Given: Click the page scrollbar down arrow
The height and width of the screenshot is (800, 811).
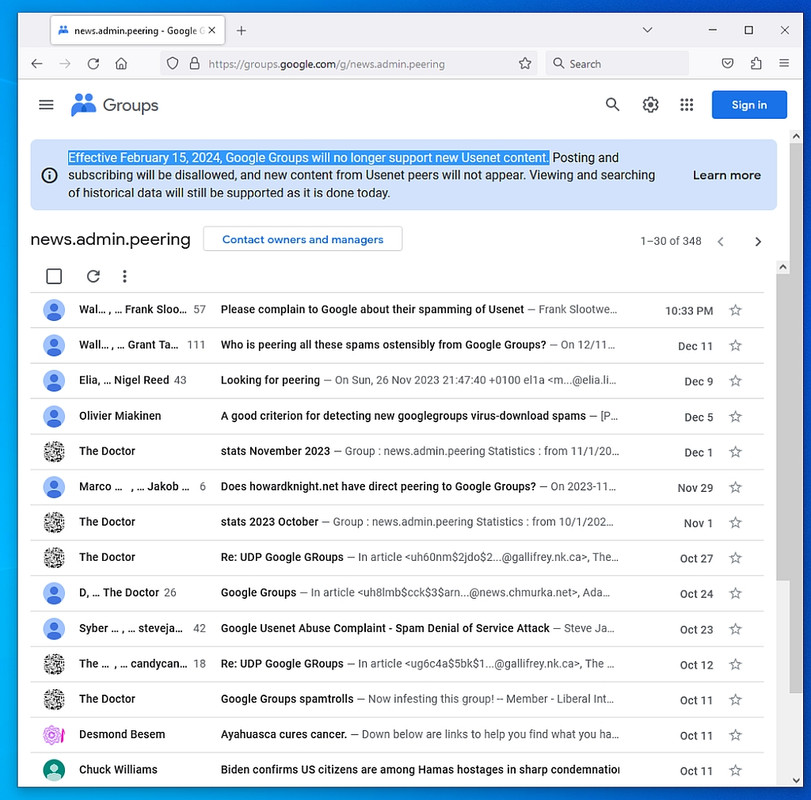Looking at the screenshot, I should click(795, 780).
